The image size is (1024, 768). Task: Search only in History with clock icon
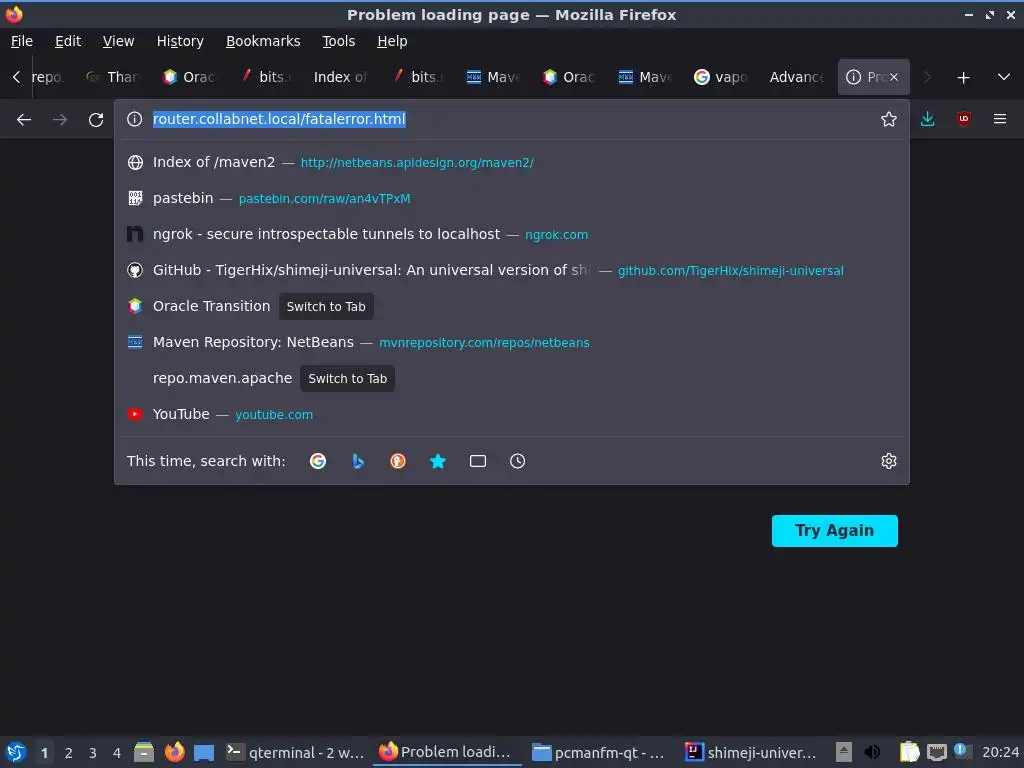tap(517, 461)
